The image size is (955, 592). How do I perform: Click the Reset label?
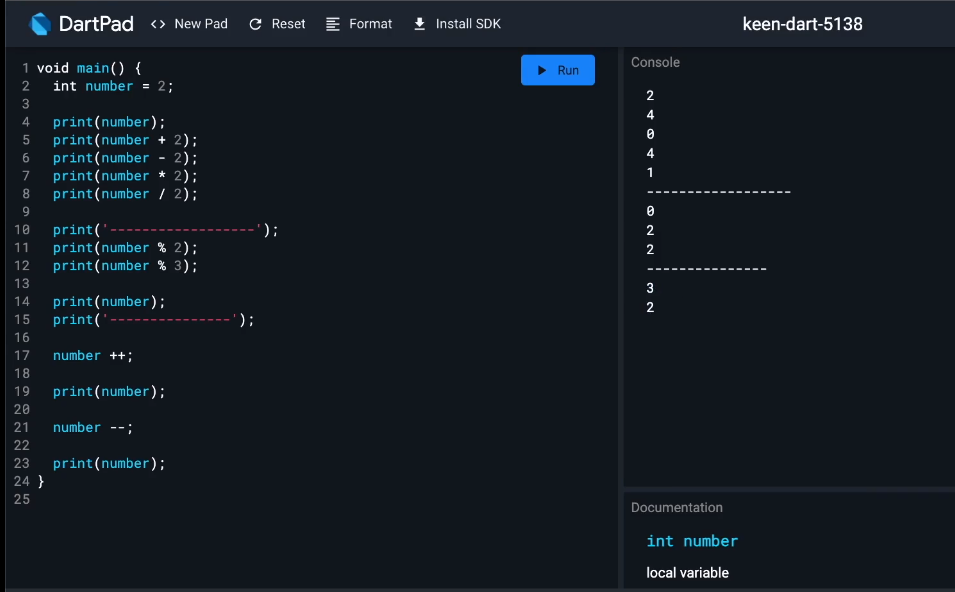click(288, 24)
